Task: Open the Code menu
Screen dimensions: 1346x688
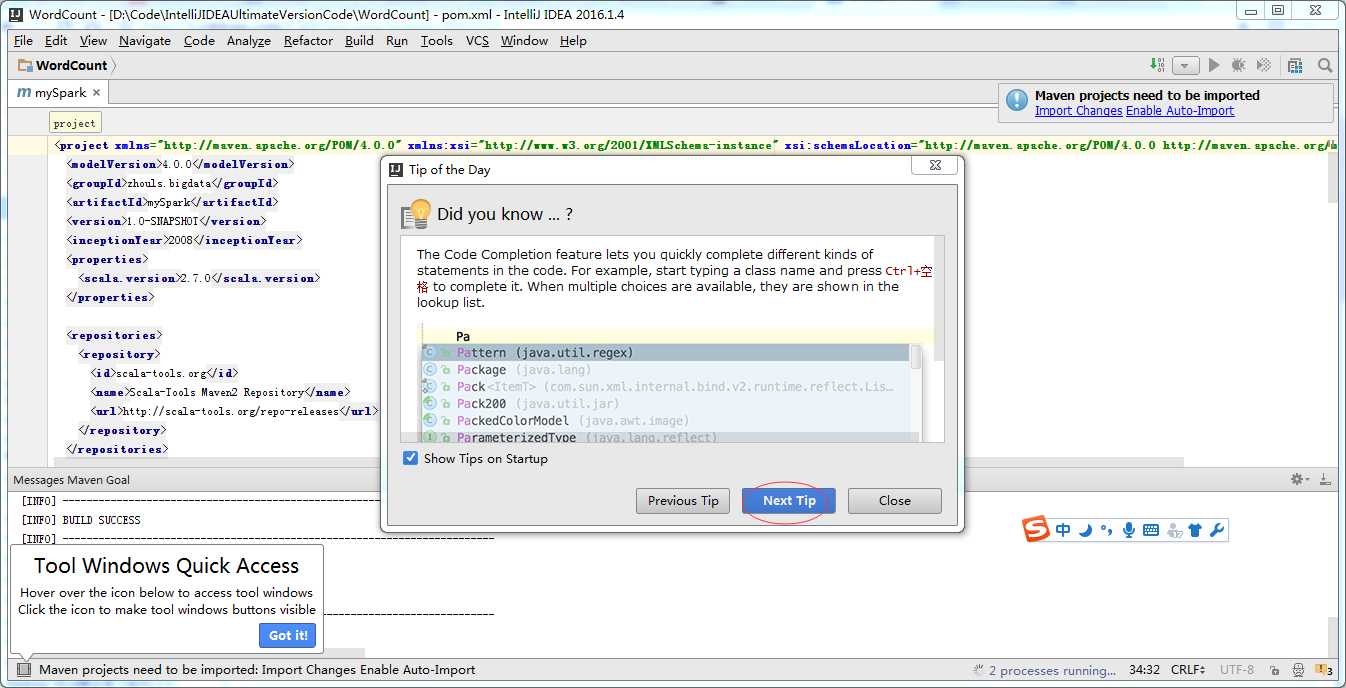Action: pyautogui.click(x=199, y=40)
